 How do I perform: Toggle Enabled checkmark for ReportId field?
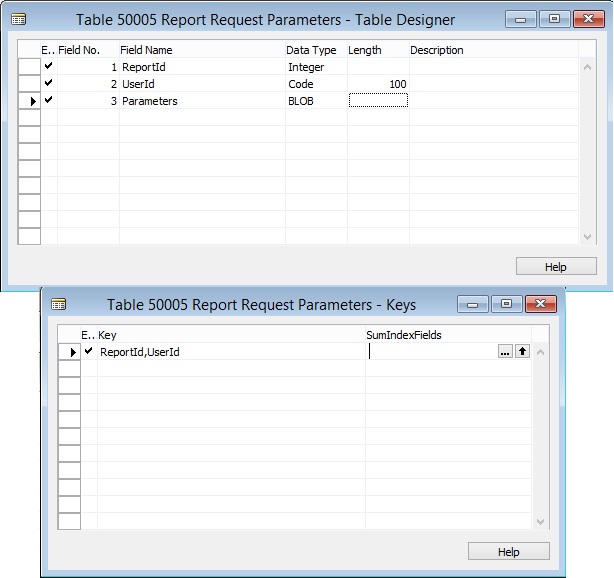(49, 66)
